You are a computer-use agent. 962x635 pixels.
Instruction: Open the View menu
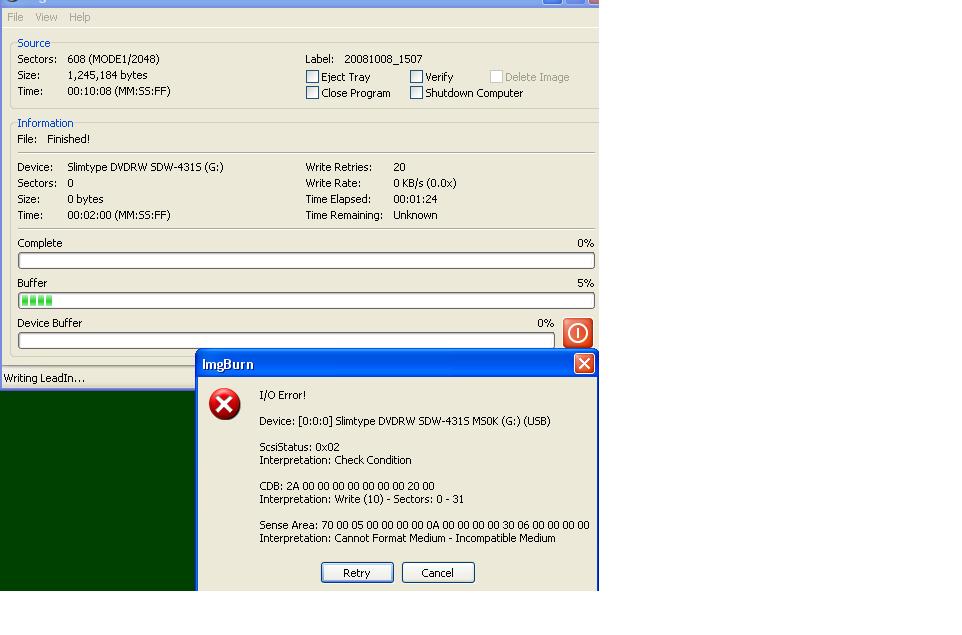point(46,17)
